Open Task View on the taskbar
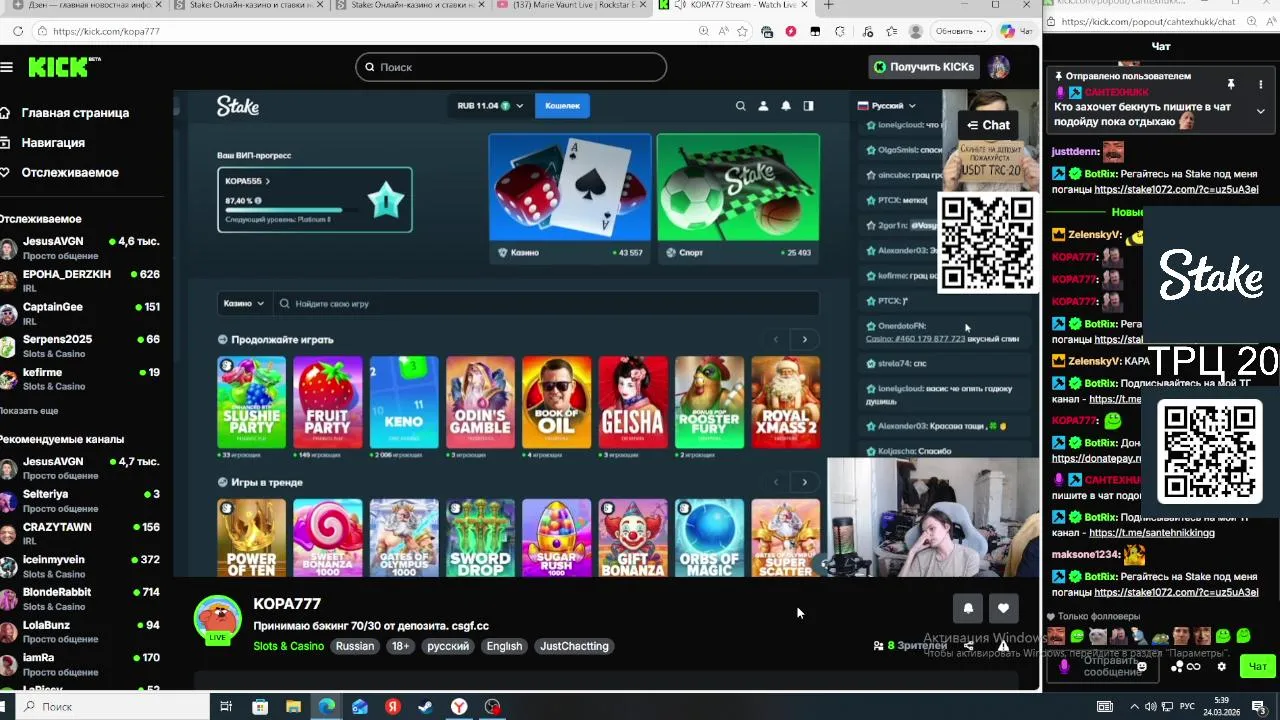Screen dimensions: 1280x720 [x=226, y=707]
